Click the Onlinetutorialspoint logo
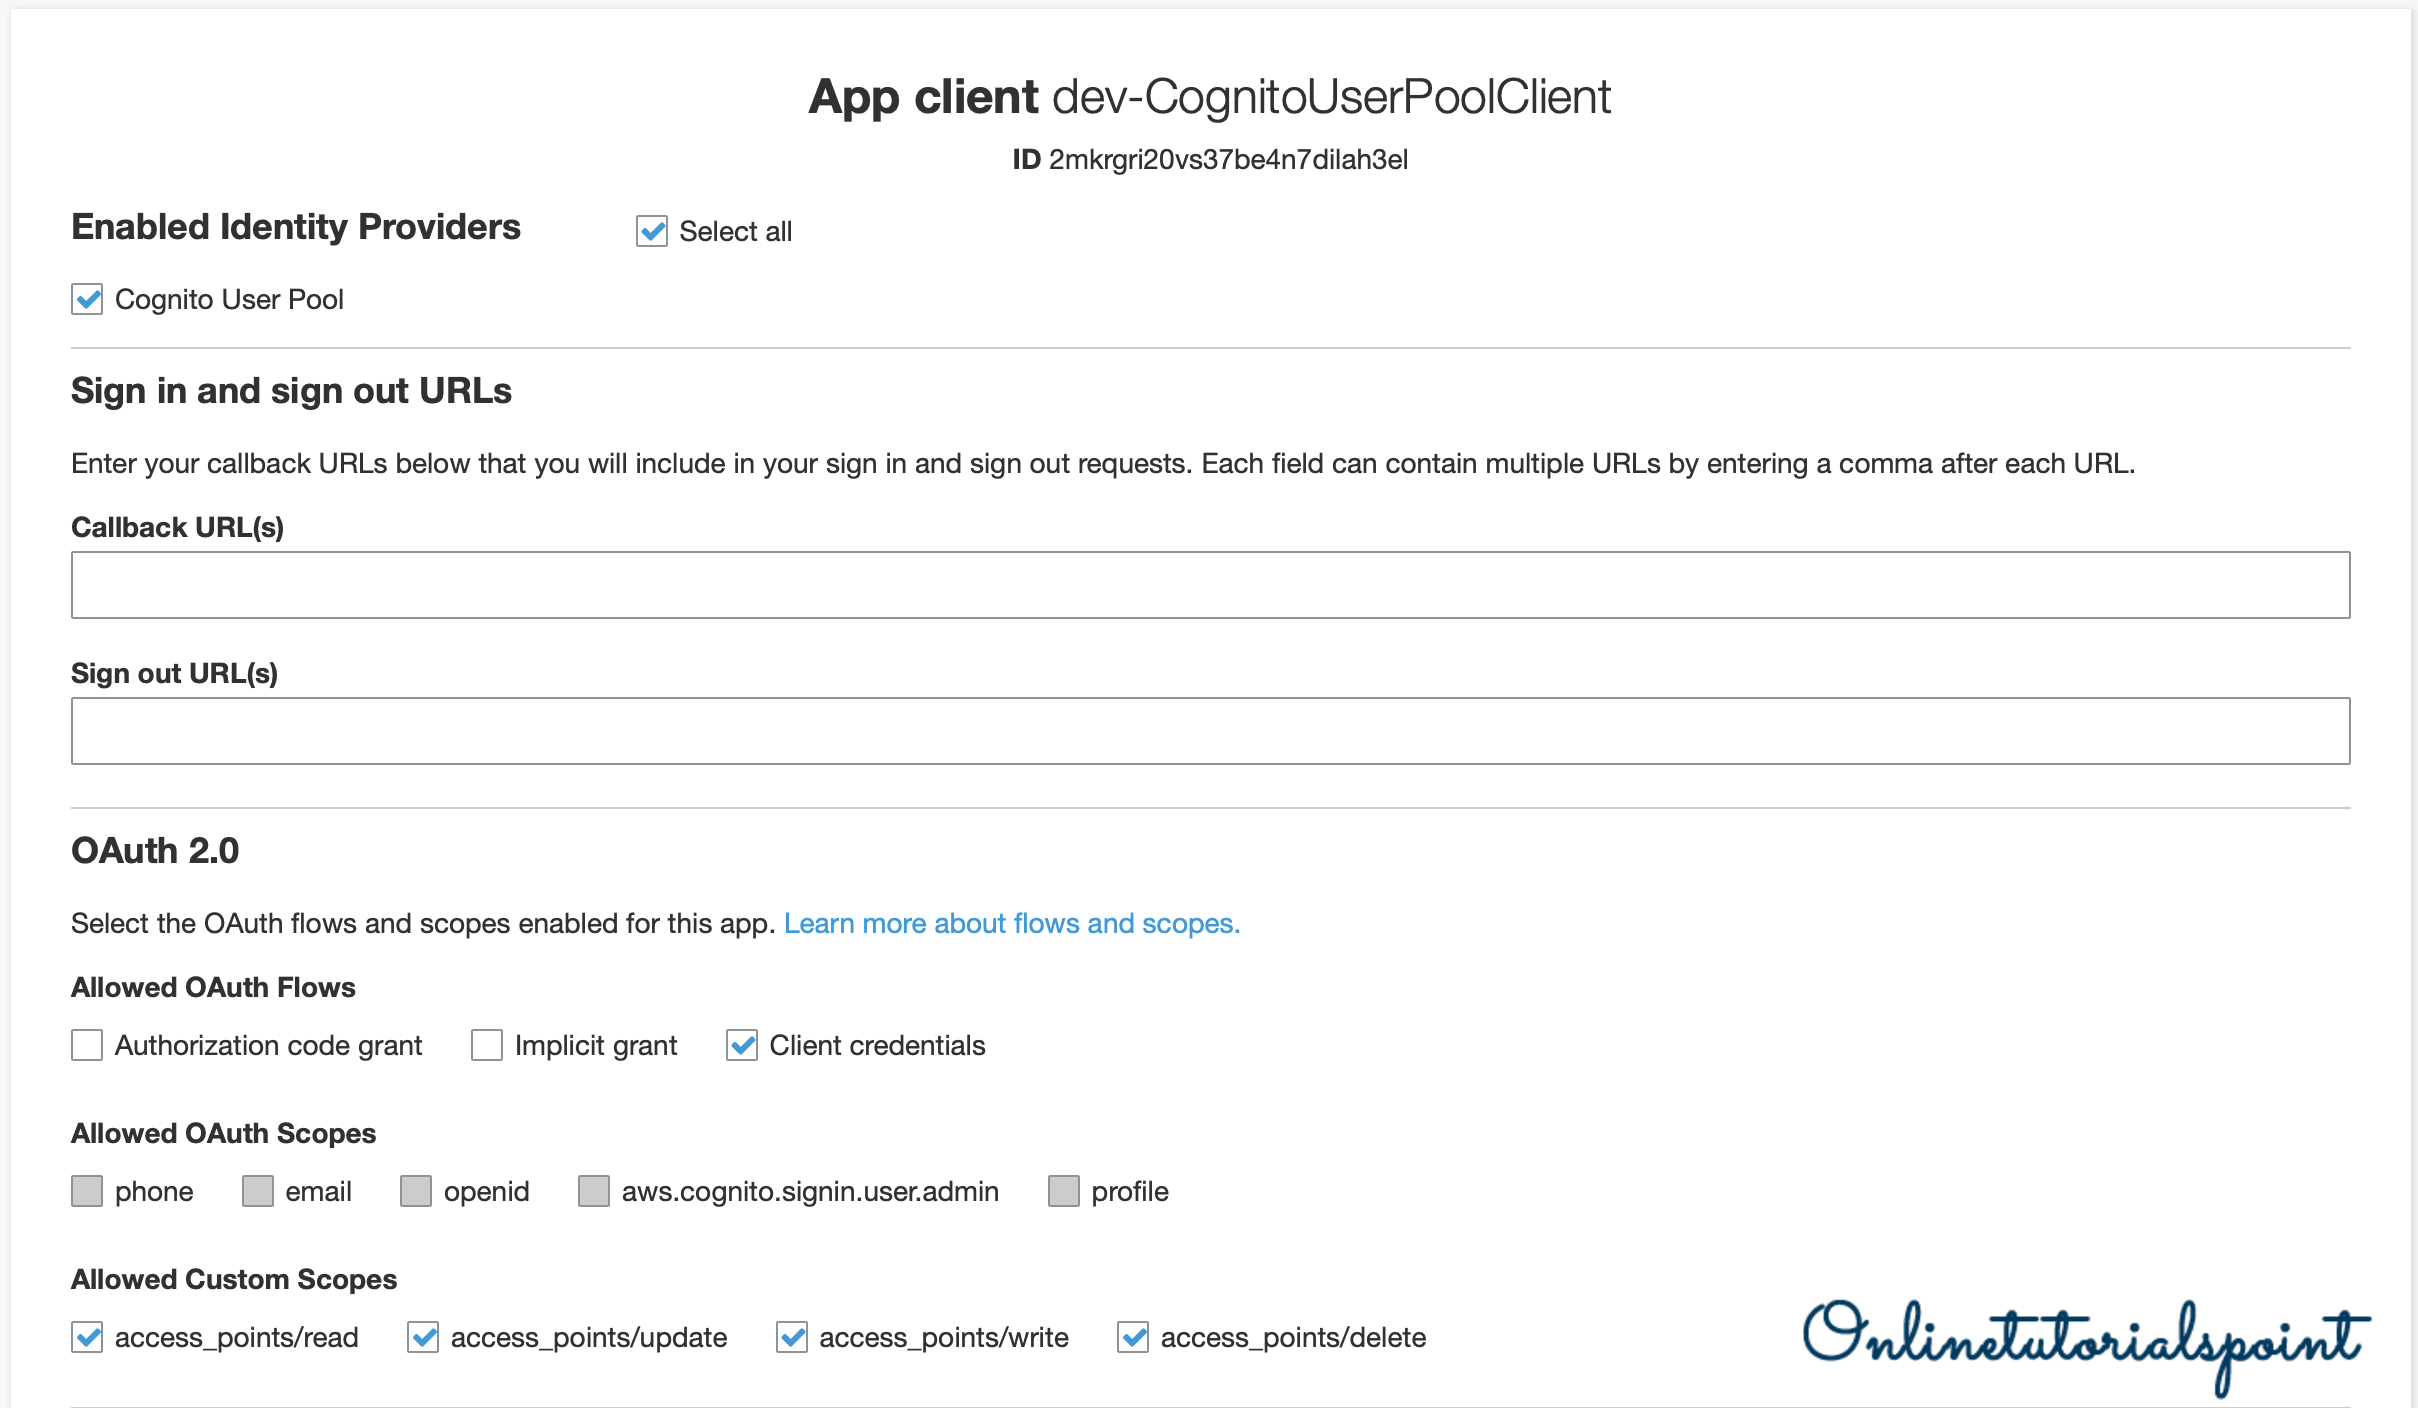 click(2085, 1340)
